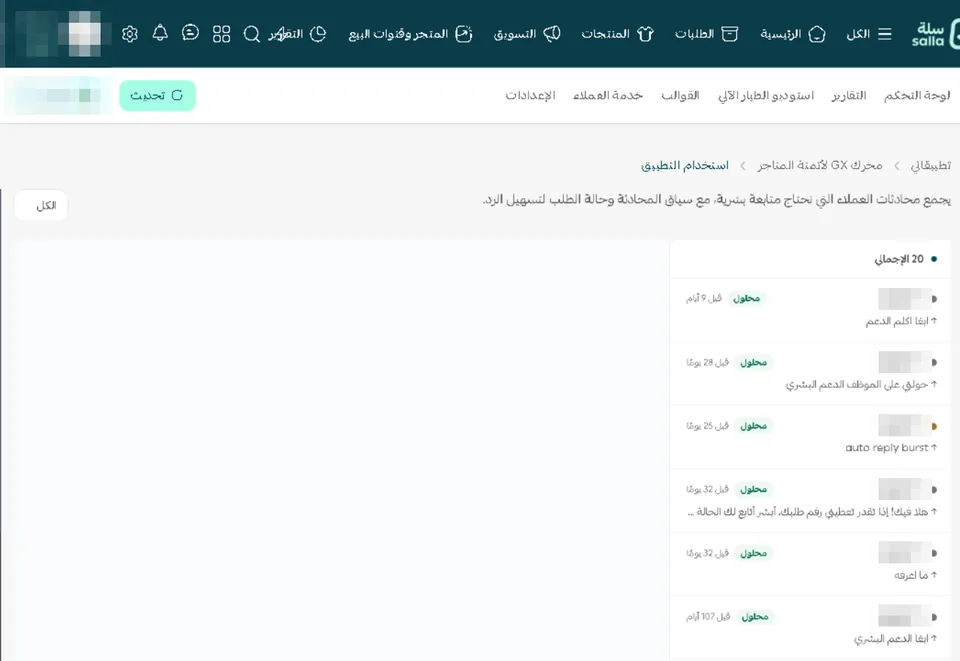Open the apps grid icon

tap(221, 34)
